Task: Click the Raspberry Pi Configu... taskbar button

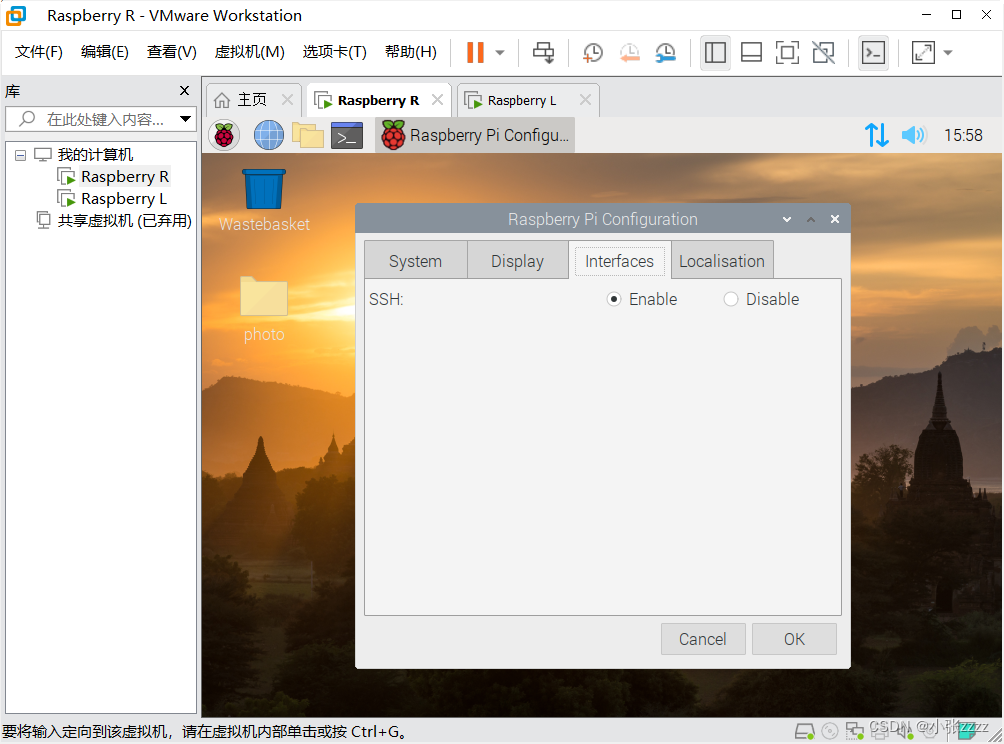Action: (x=475, y=135)
